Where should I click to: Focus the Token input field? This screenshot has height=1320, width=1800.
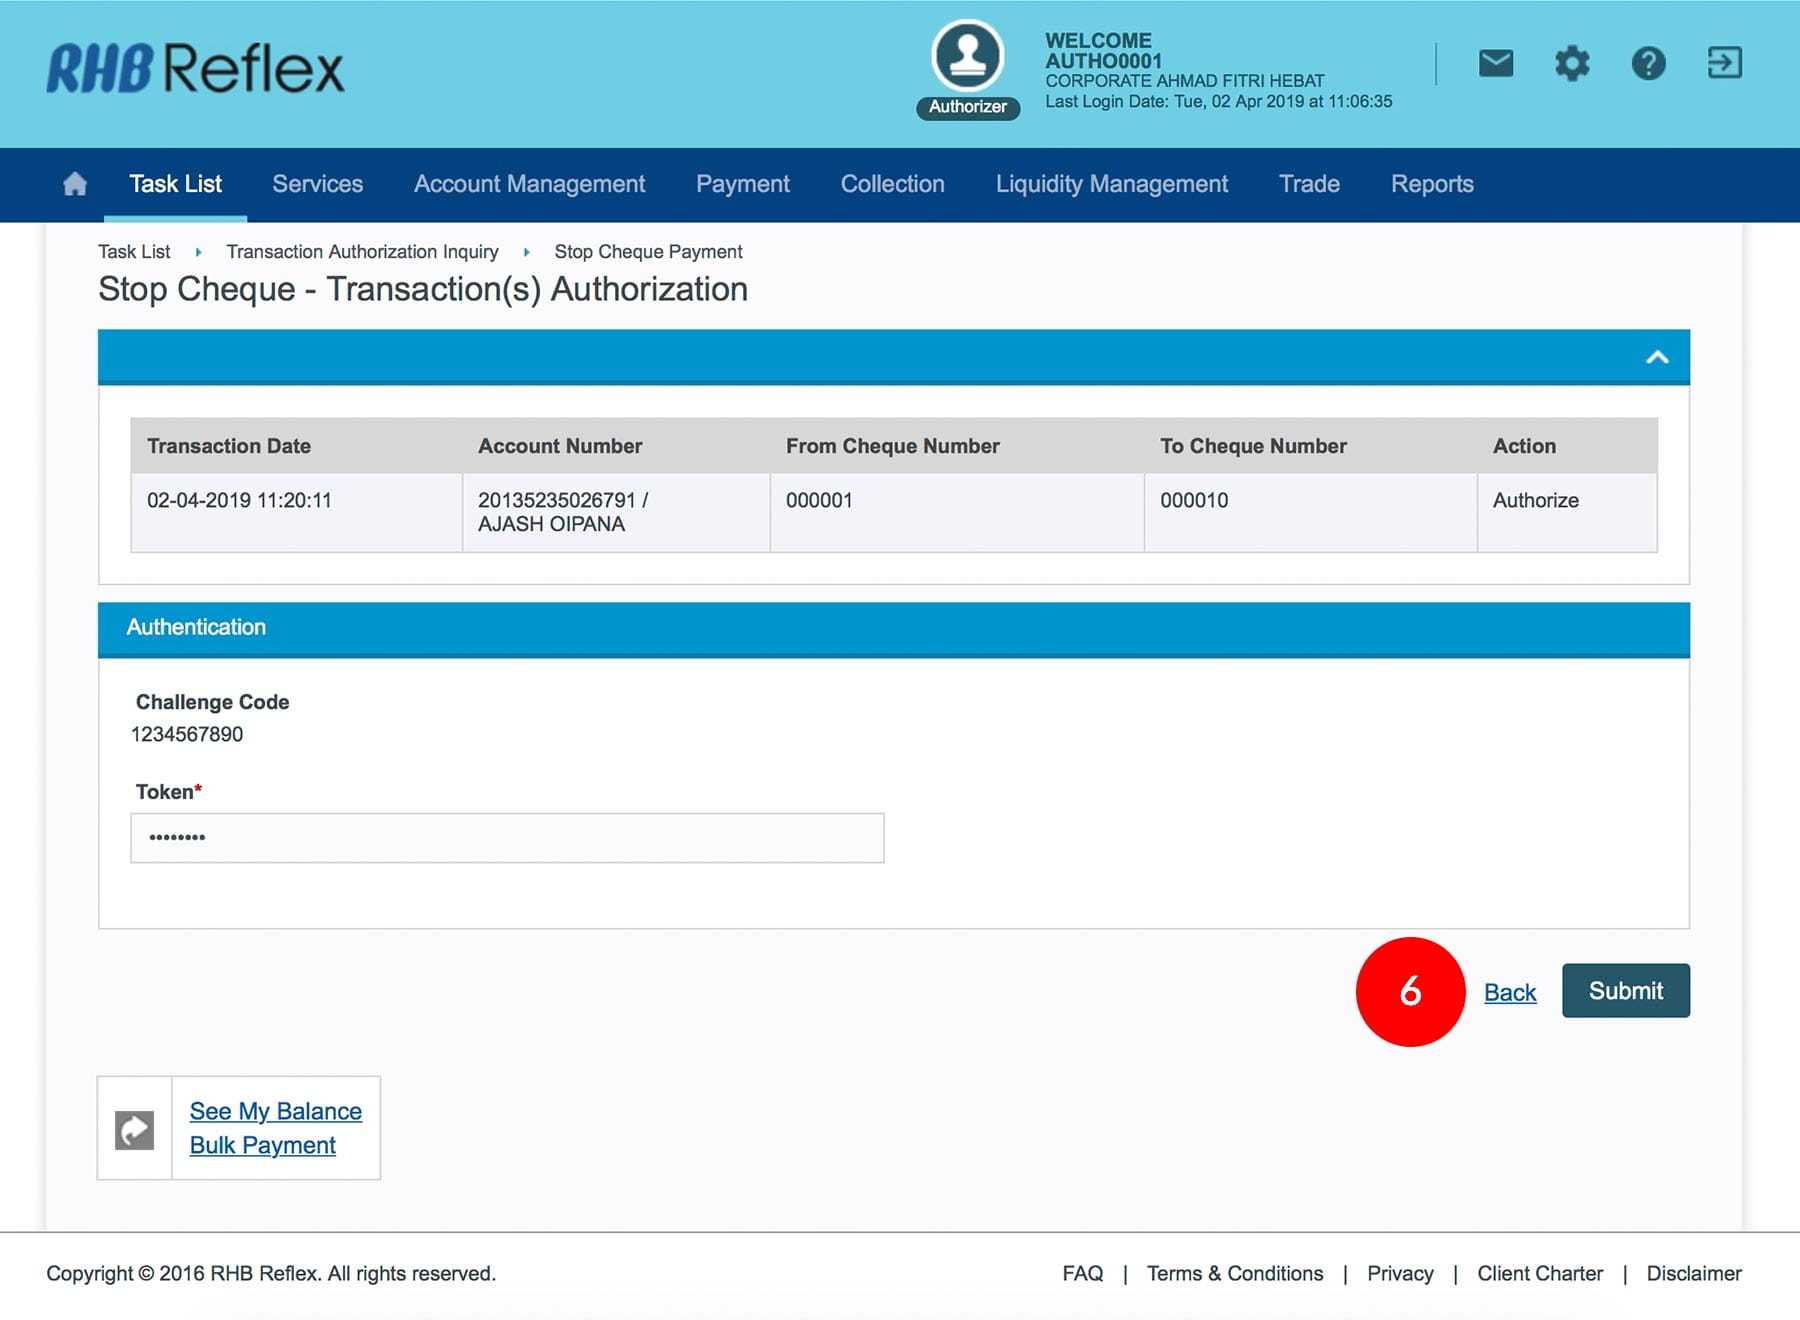(x=507, y=838)
